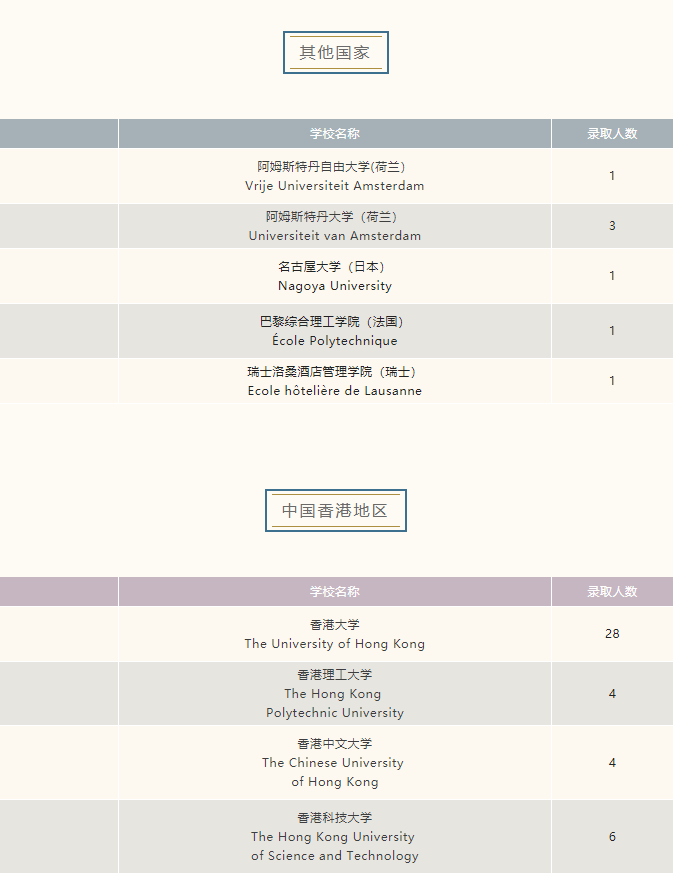Screen dimensions: 673x873
Task: Click admission count 1 for École Polytechnique
Action: (612, 331)
